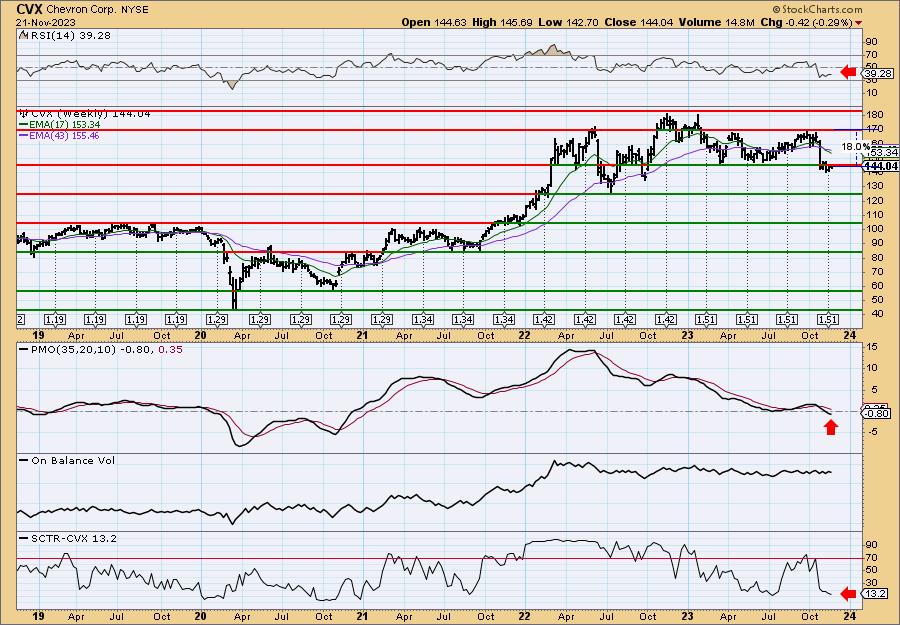Click the purple EMA(43) legend line swatch
This screenshot has width=900, height=625.
[x=23, y=136]
